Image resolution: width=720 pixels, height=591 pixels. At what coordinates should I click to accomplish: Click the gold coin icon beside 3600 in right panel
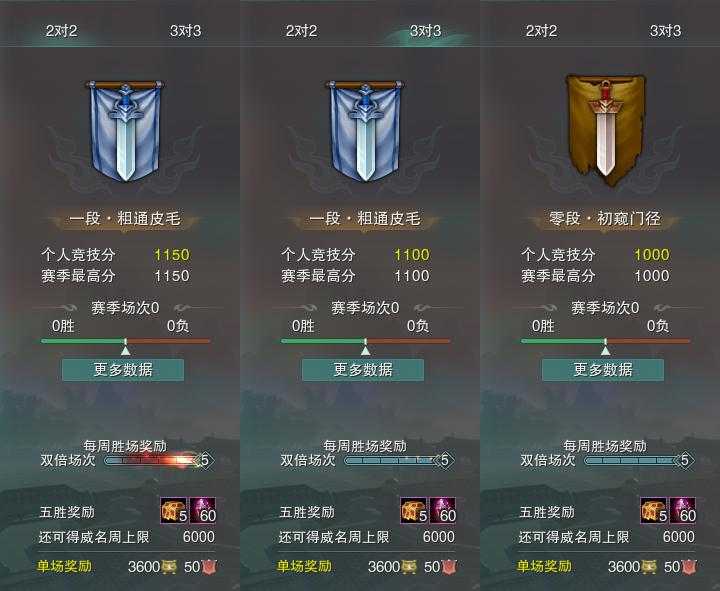[x=648, y=567]
